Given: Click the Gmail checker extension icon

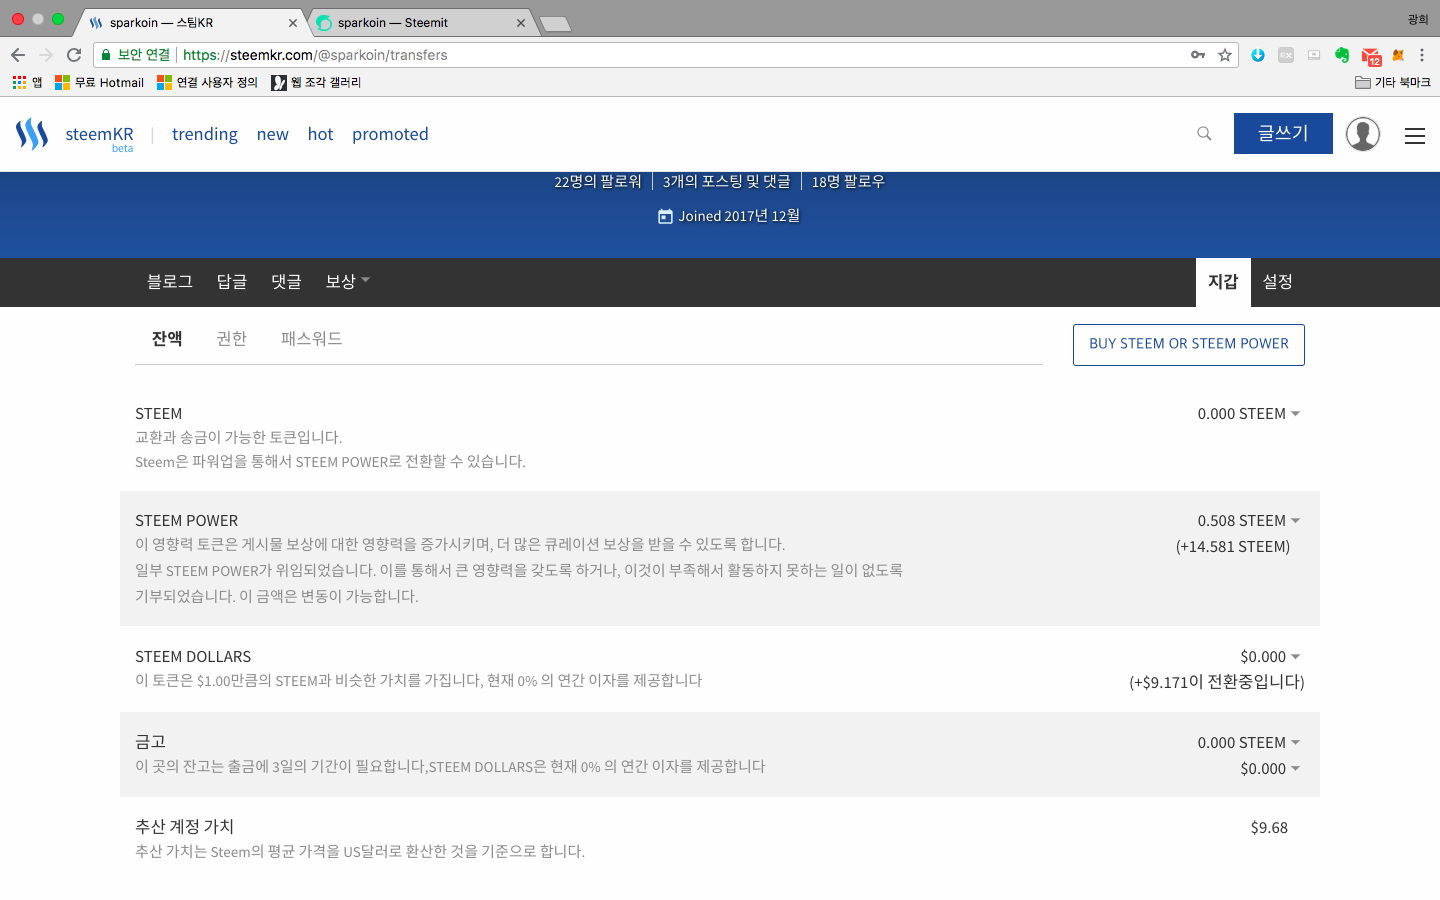Looking at the screenshot, I should pyautogui.click(x=1371, y=56).
